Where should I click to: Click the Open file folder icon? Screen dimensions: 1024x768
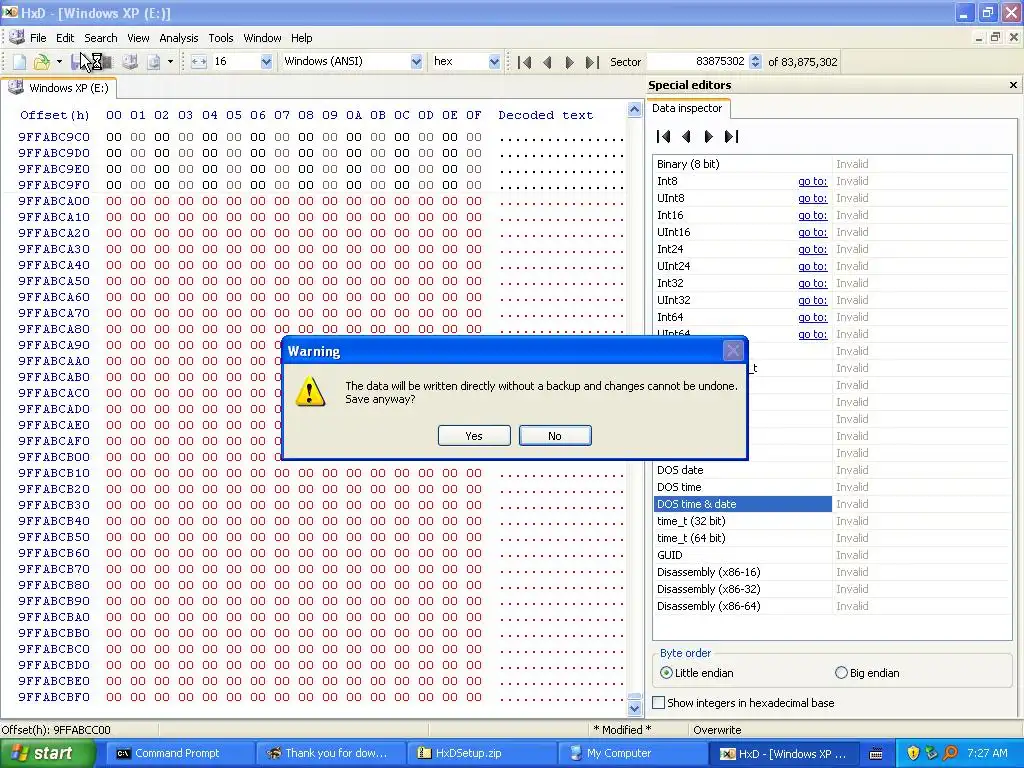coord(42,61)
